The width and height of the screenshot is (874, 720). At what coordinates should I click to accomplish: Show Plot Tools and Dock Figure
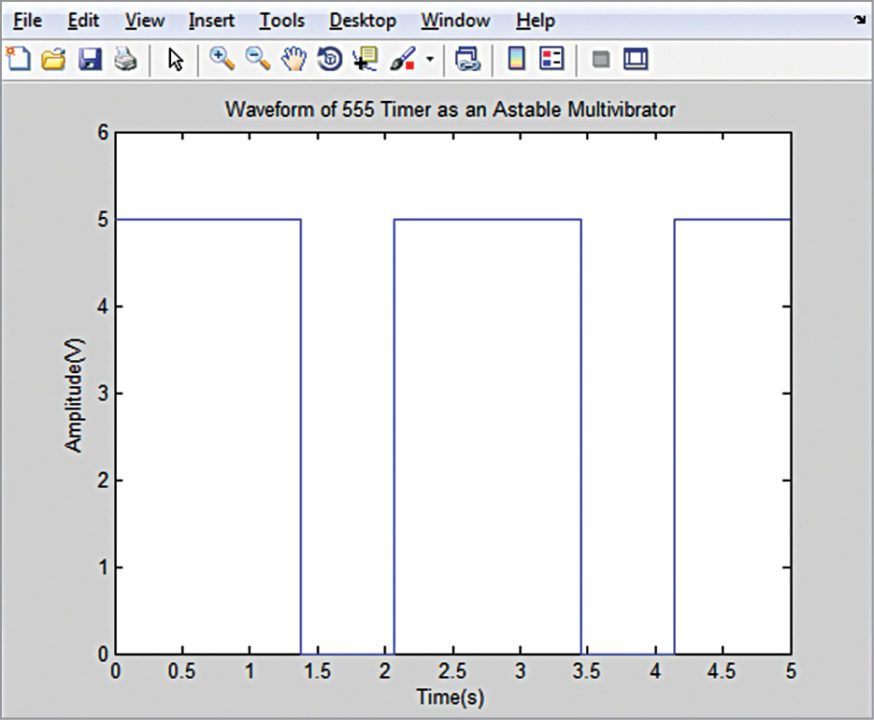click(x=634, y=59)
